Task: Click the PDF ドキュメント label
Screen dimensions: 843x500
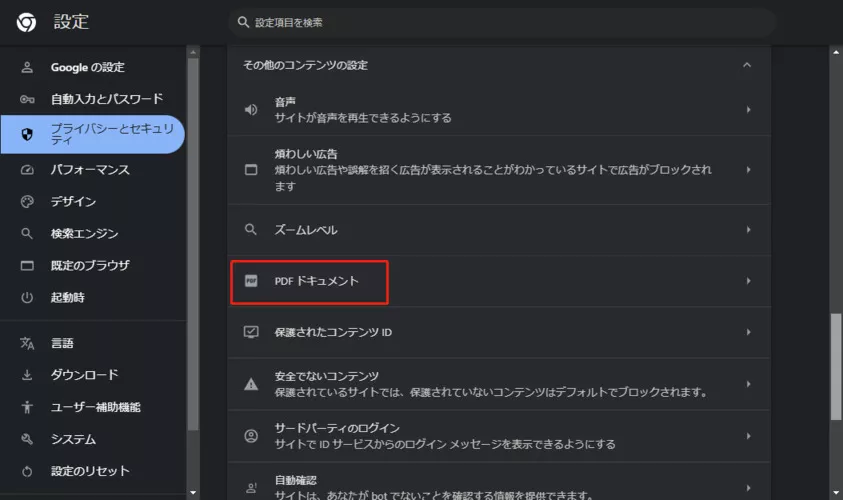Action: click(x=316, y=281)
